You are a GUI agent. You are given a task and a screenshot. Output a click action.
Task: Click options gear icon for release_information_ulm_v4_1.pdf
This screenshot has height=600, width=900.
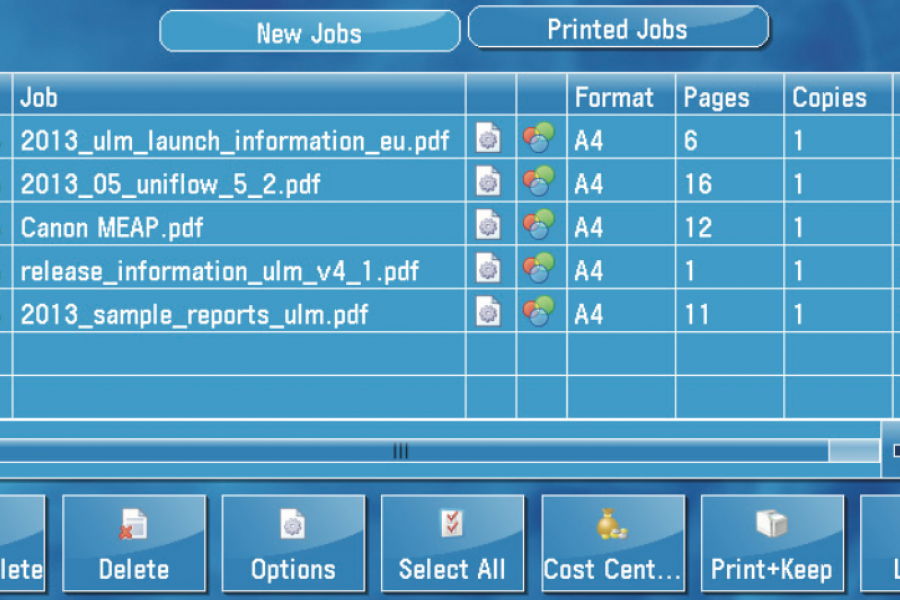pyautogui.click(x=488, y=270)
